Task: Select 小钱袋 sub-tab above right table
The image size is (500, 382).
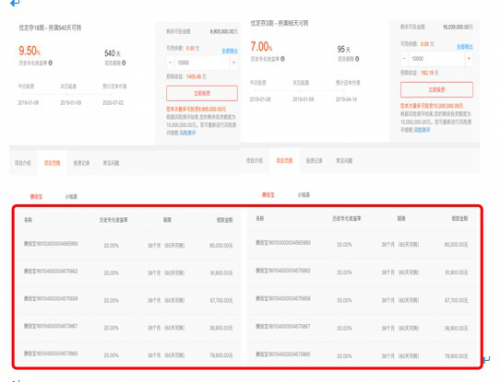Action: (303, 195)
